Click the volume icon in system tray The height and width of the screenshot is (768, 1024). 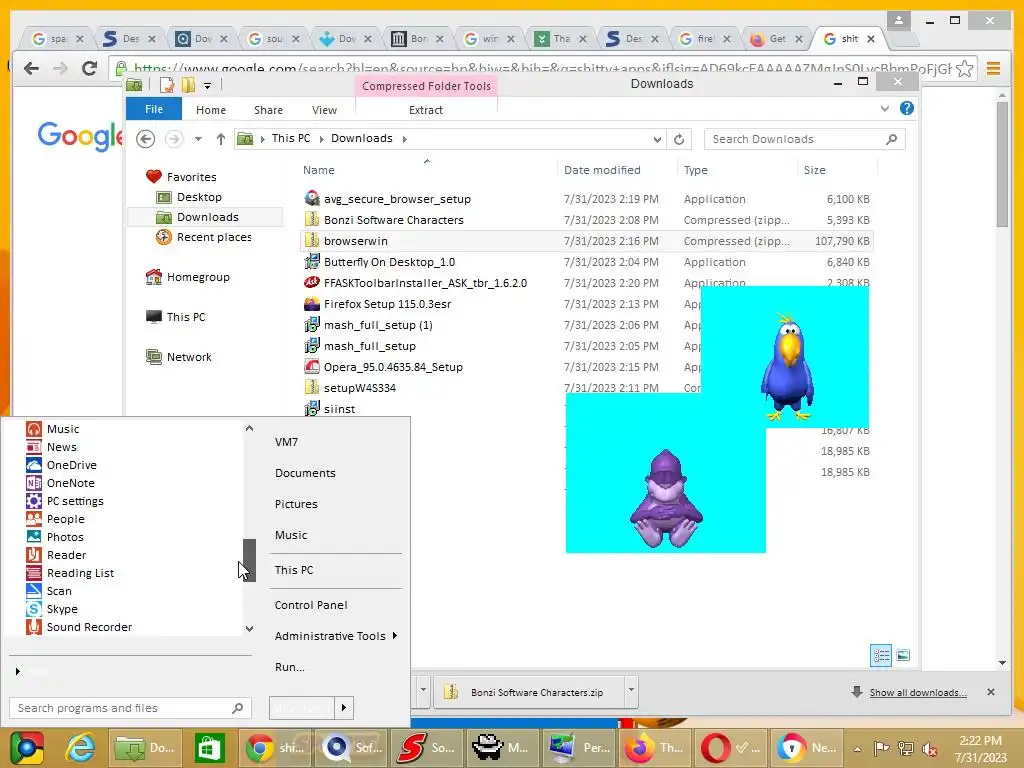click(930, 749)
